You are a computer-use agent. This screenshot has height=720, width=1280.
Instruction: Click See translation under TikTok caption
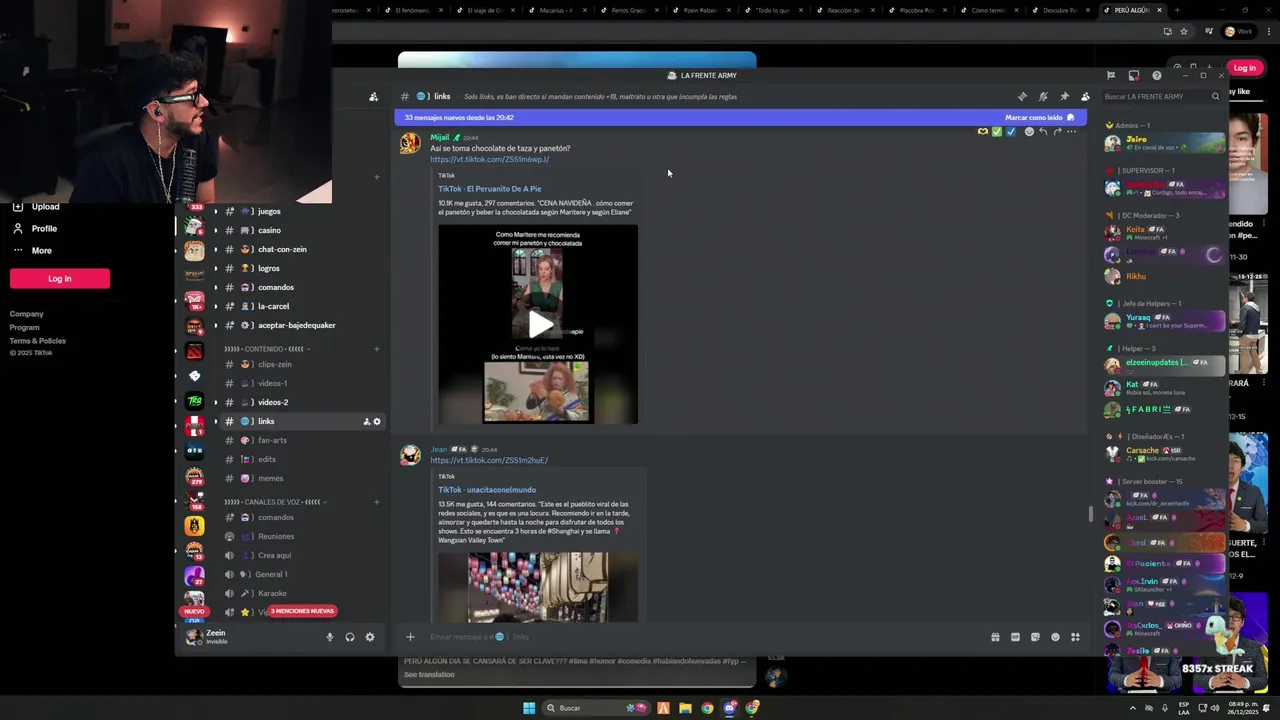coord(429,675)
